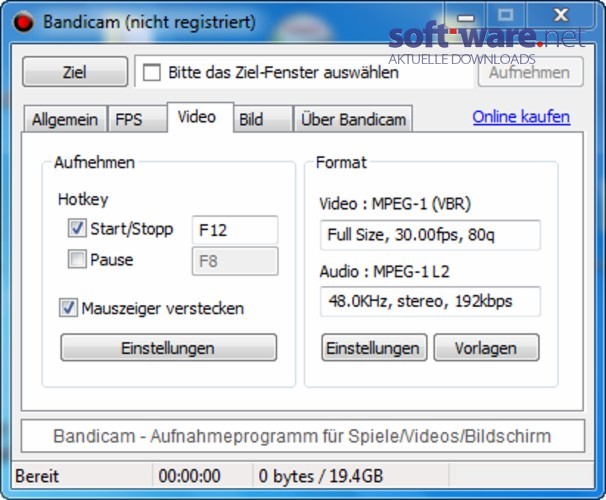The image size is (606, 500).
Task: Maximize the Bandicam window
Action: click(506, 16)
